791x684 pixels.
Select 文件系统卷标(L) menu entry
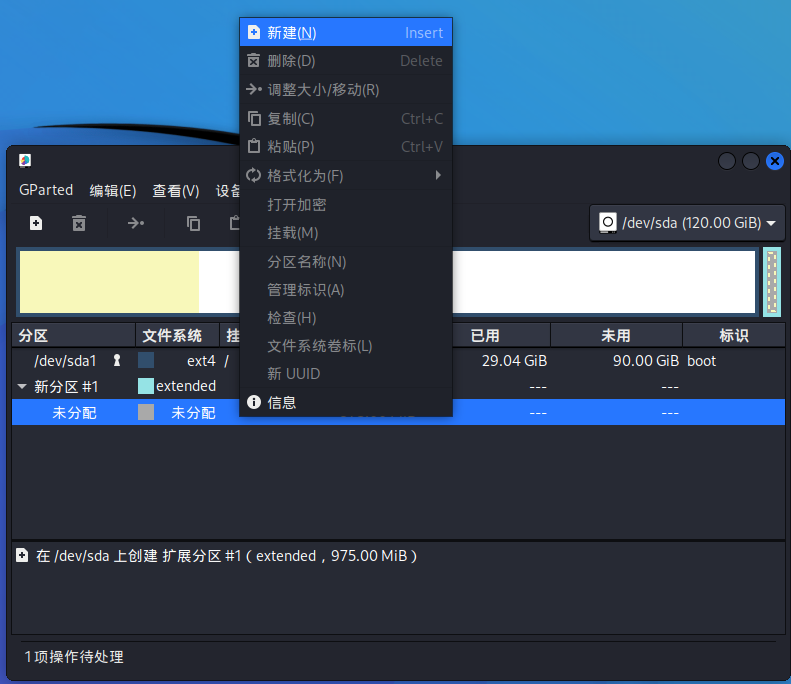coord(346,346)
